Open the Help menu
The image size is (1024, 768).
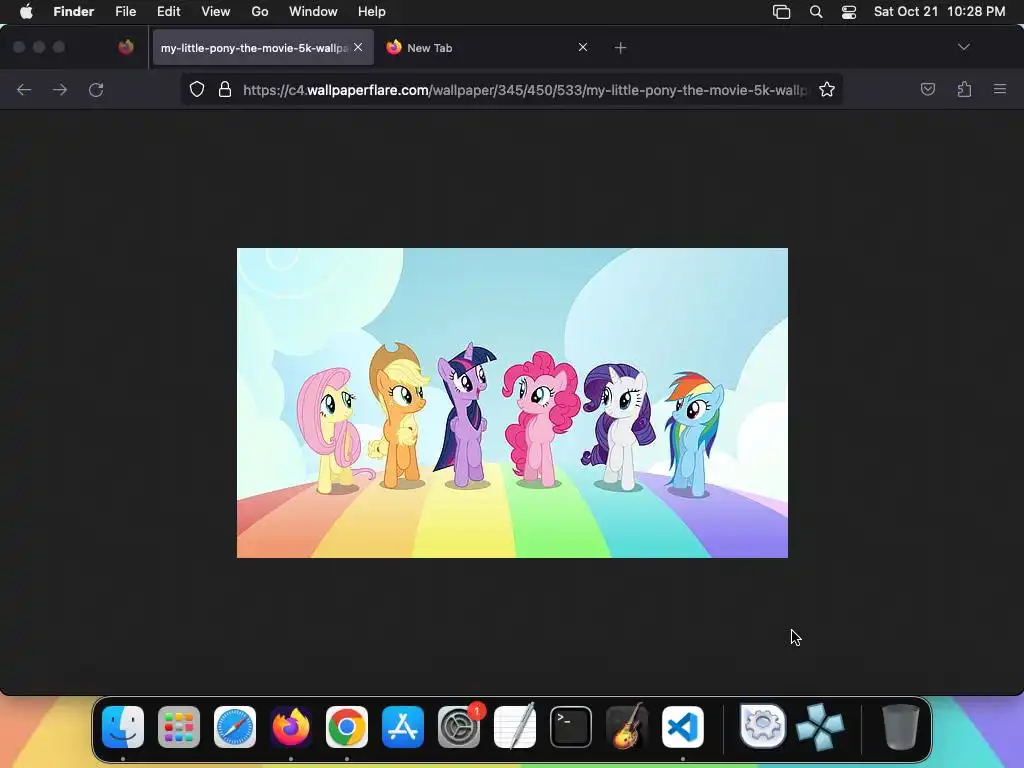372,12
